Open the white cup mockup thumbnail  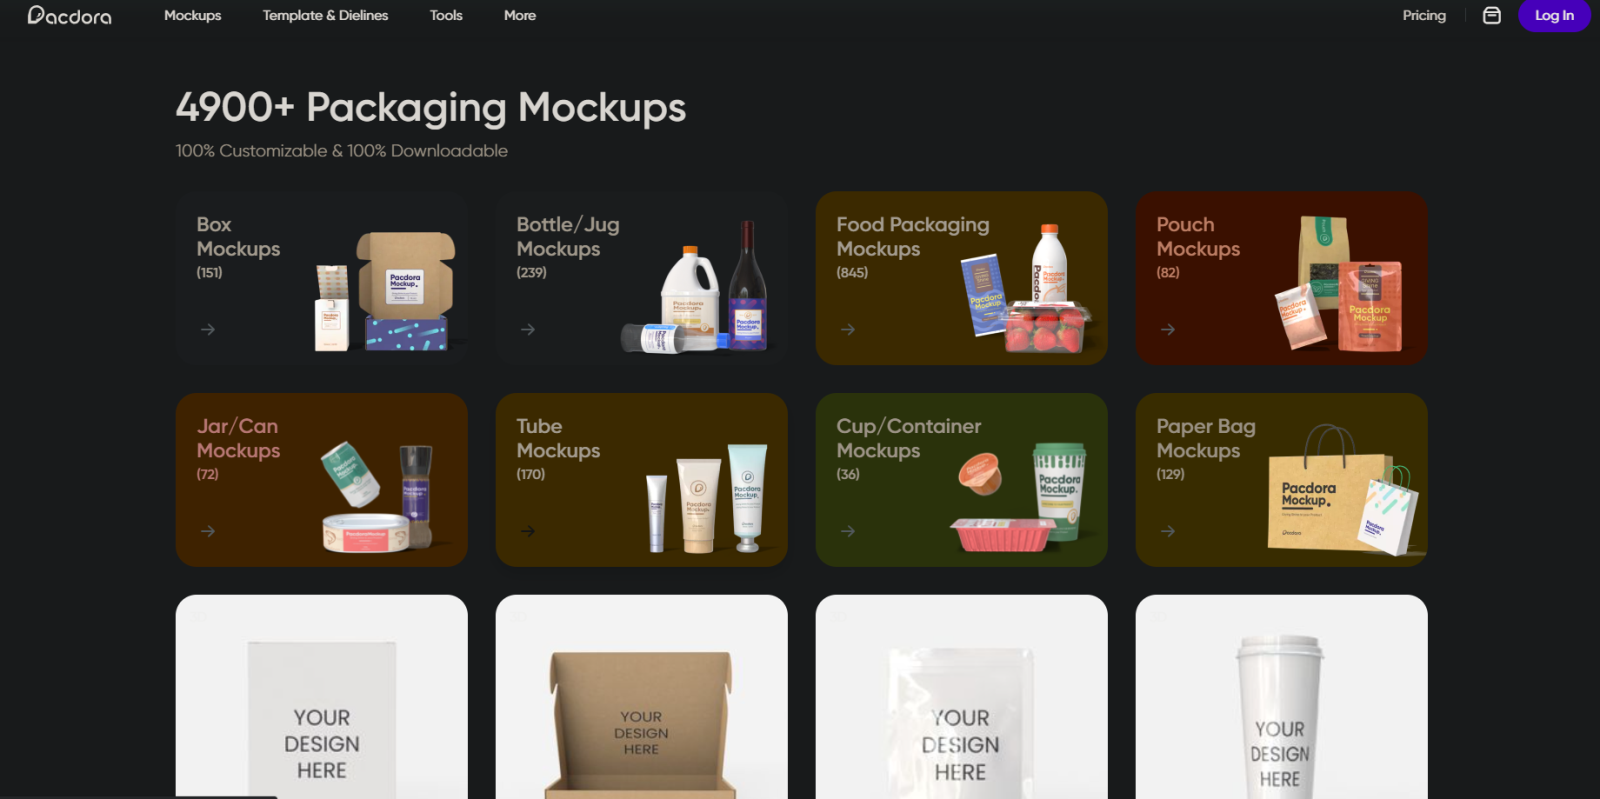pyautogui.click(x=1282, y=697)
